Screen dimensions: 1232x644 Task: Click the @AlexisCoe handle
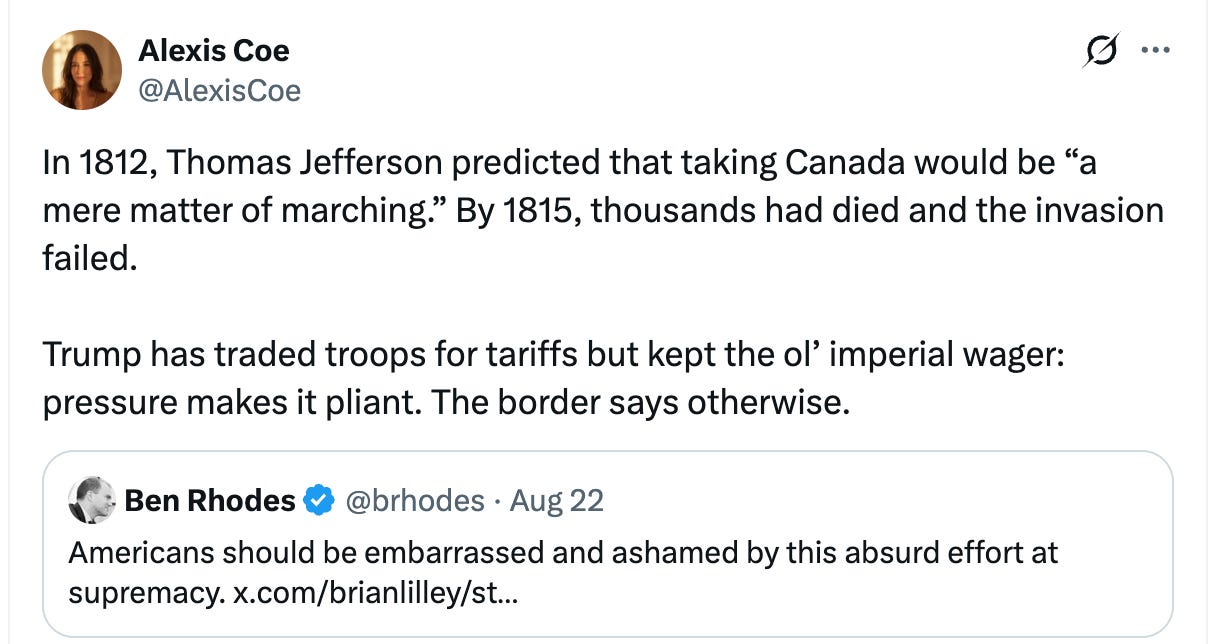(x=219, y=90)
